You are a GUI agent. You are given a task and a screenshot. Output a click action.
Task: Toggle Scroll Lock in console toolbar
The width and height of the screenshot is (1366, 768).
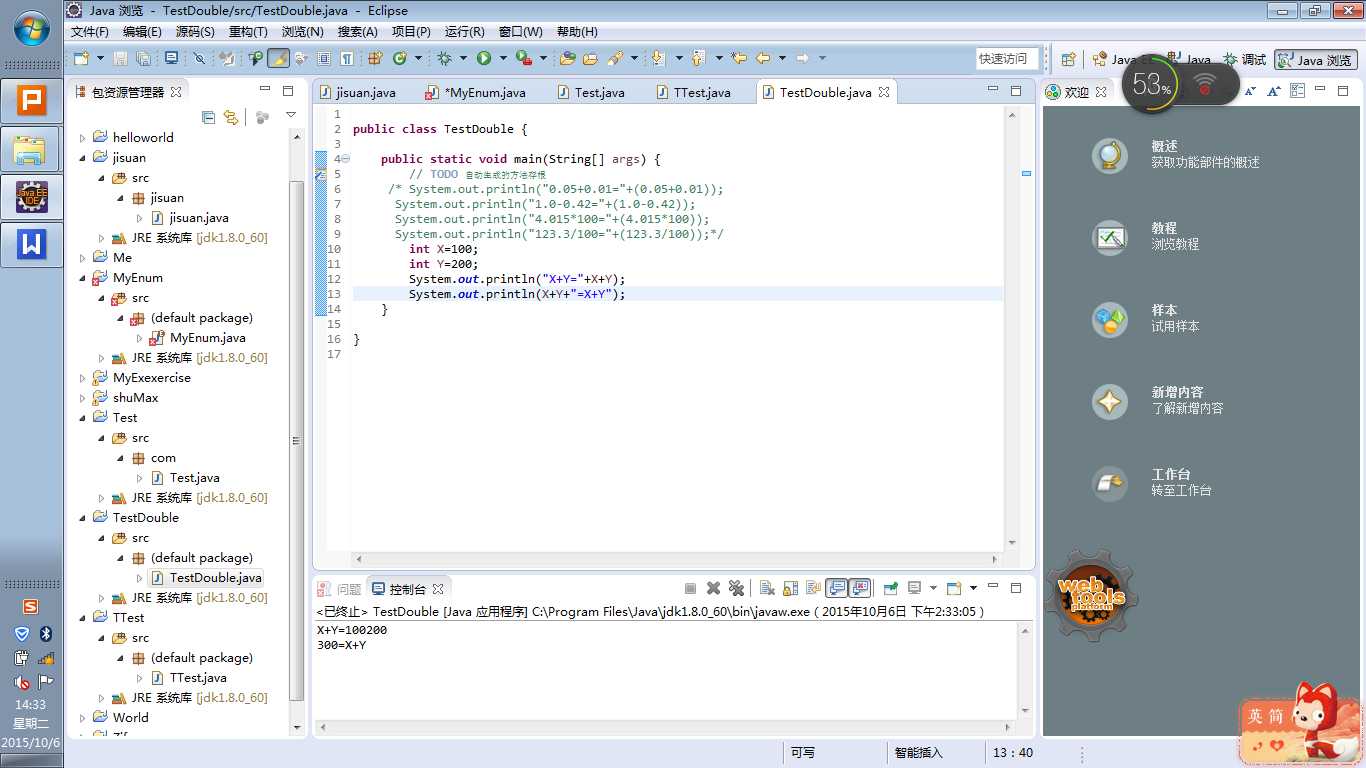pyautogui.click(x=790, y=588)
